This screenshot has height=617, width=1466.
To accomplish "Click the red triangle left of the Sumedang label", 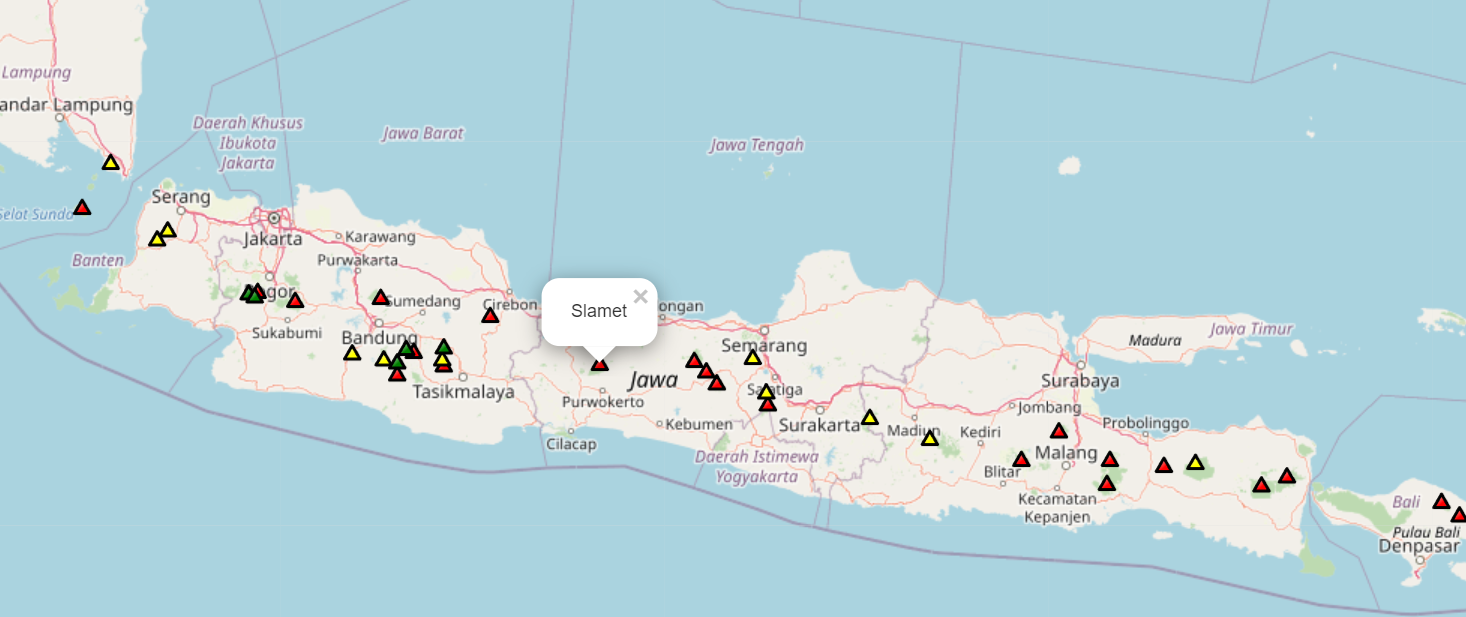I will (x=380, y=297).
